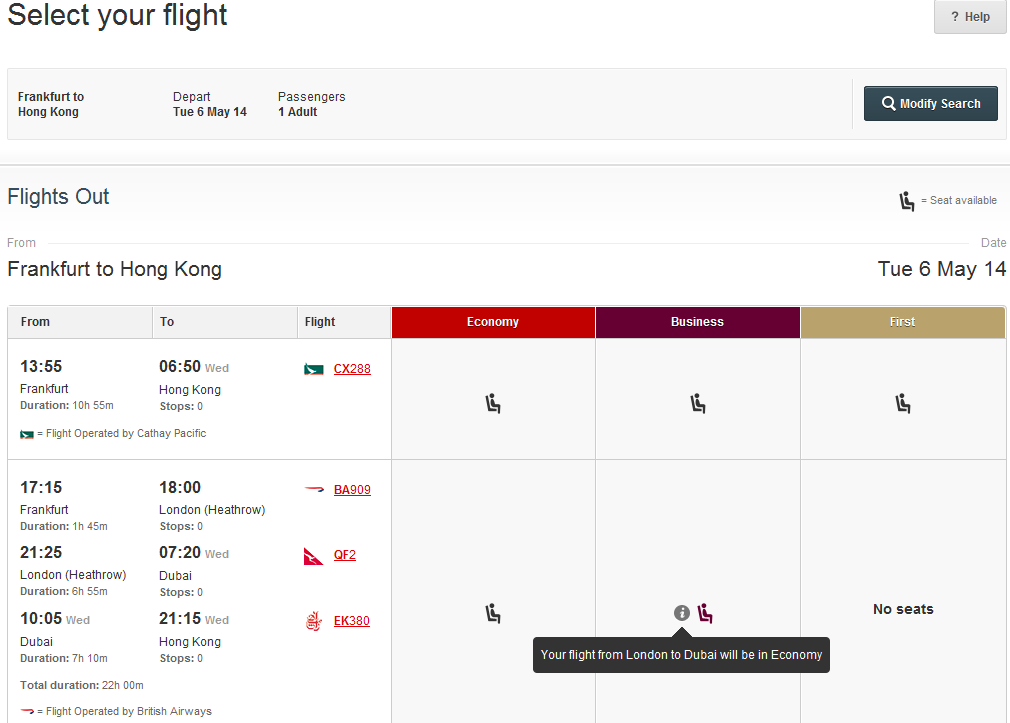Viewport: 1010px width, 723px height.
Task: Open QF2 flight details link
Action: [x=345, y=555]
